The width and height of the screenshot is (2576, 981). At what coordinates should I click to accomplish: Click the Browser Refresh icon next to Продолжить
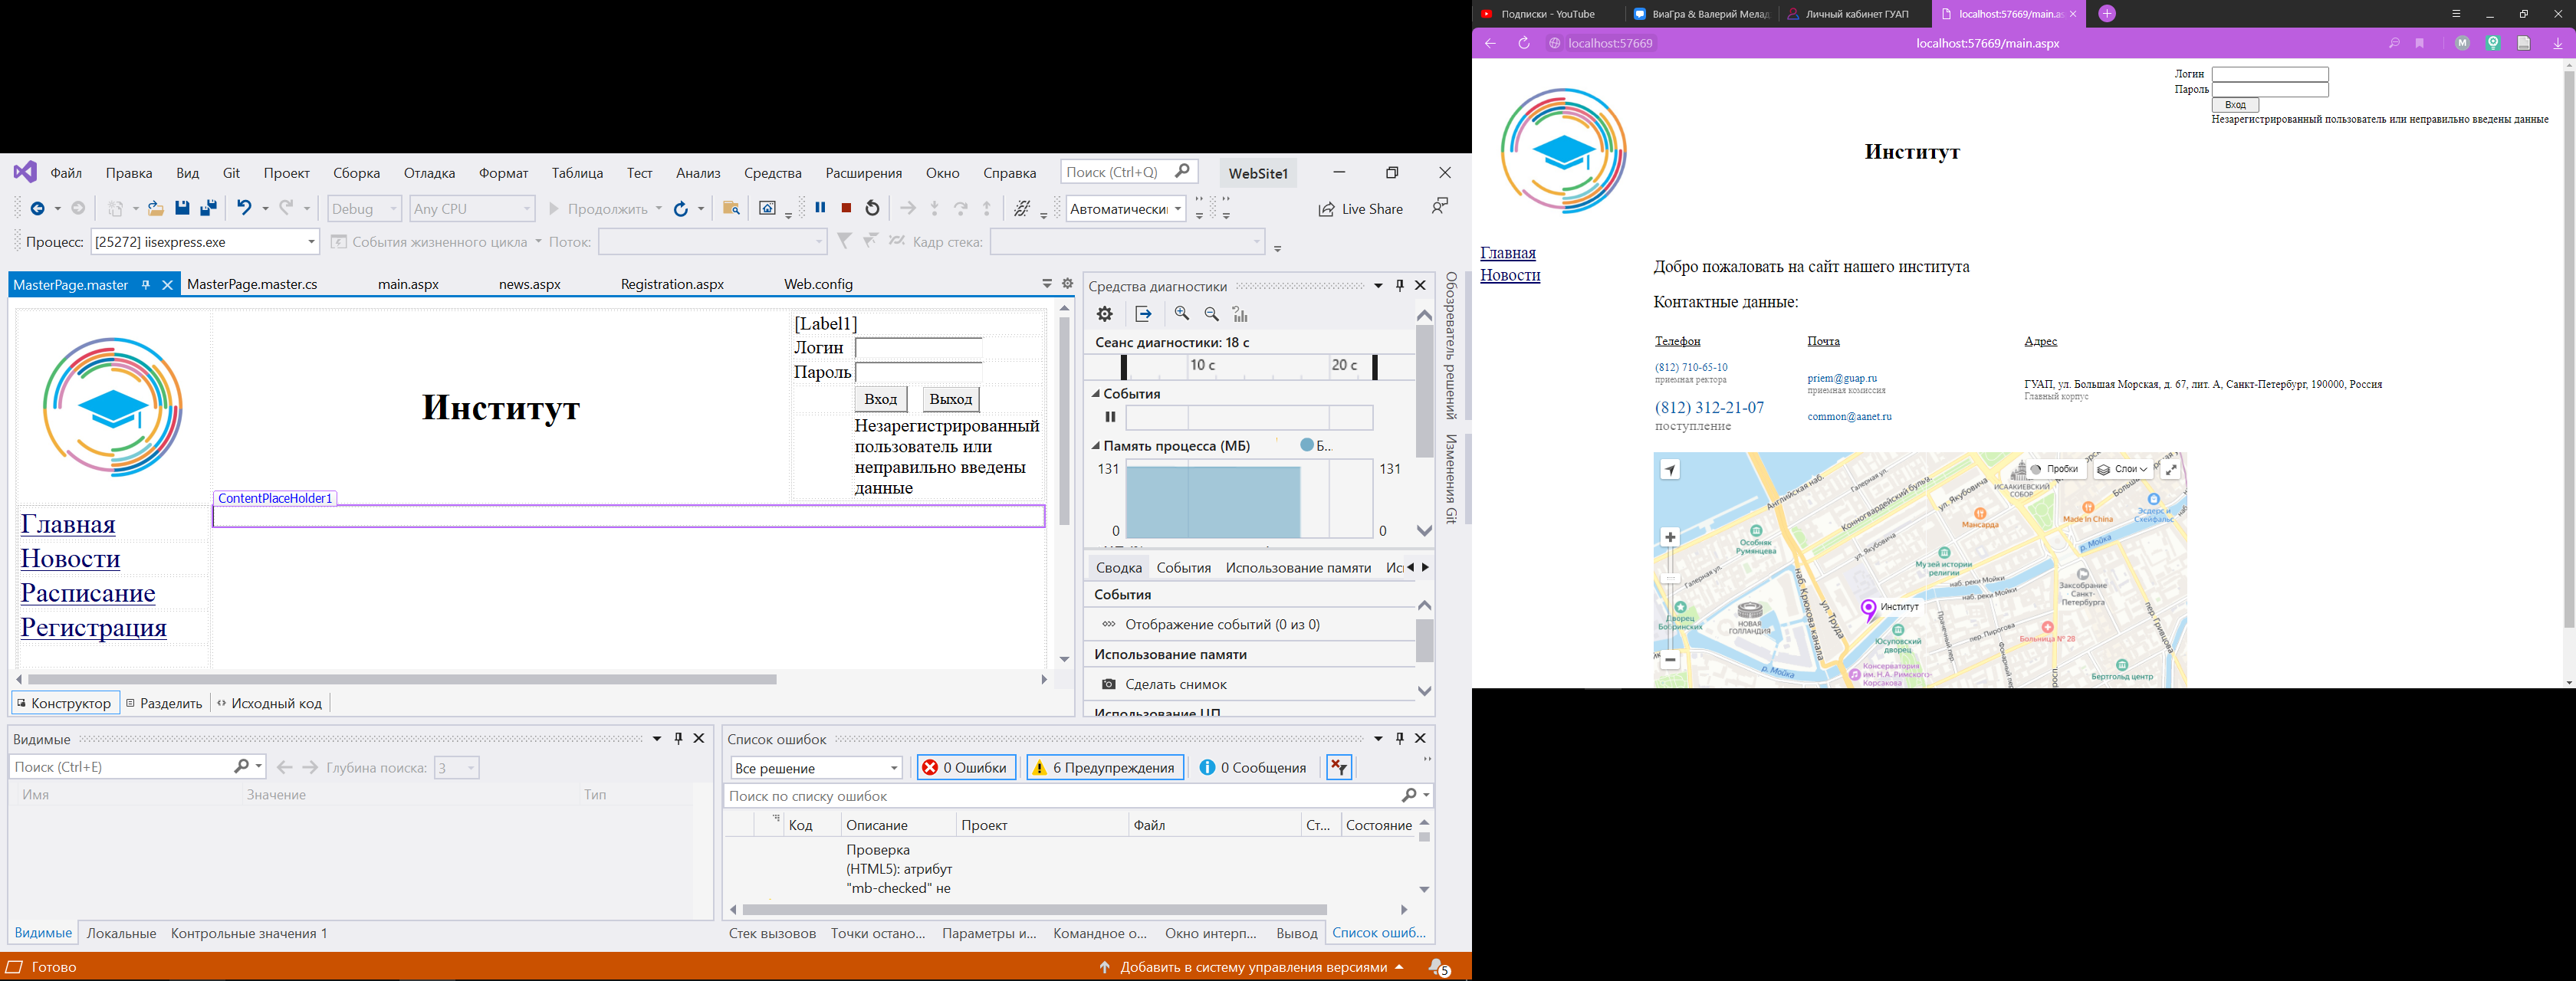click(x=680, y=208)
